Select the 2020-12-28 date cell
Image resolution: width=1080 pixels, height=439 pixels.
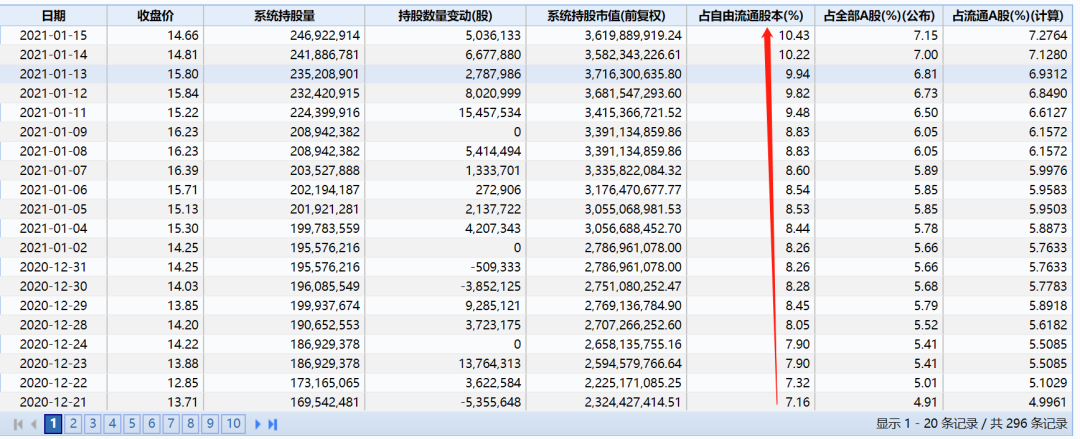54,325
